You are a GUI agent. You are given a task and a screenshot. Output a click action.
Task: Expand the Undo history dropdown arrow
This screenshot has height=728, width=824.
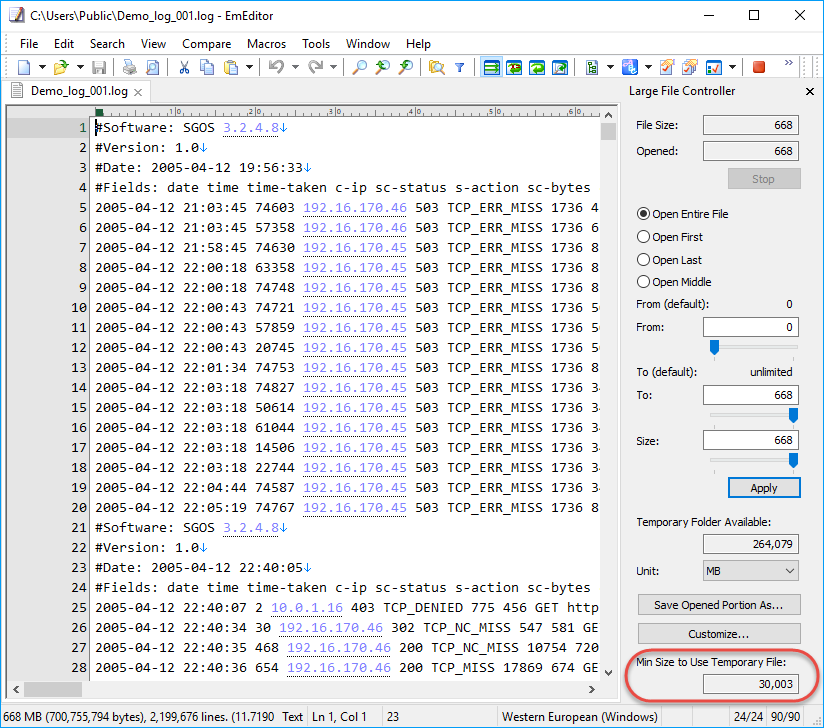[295, 67]
